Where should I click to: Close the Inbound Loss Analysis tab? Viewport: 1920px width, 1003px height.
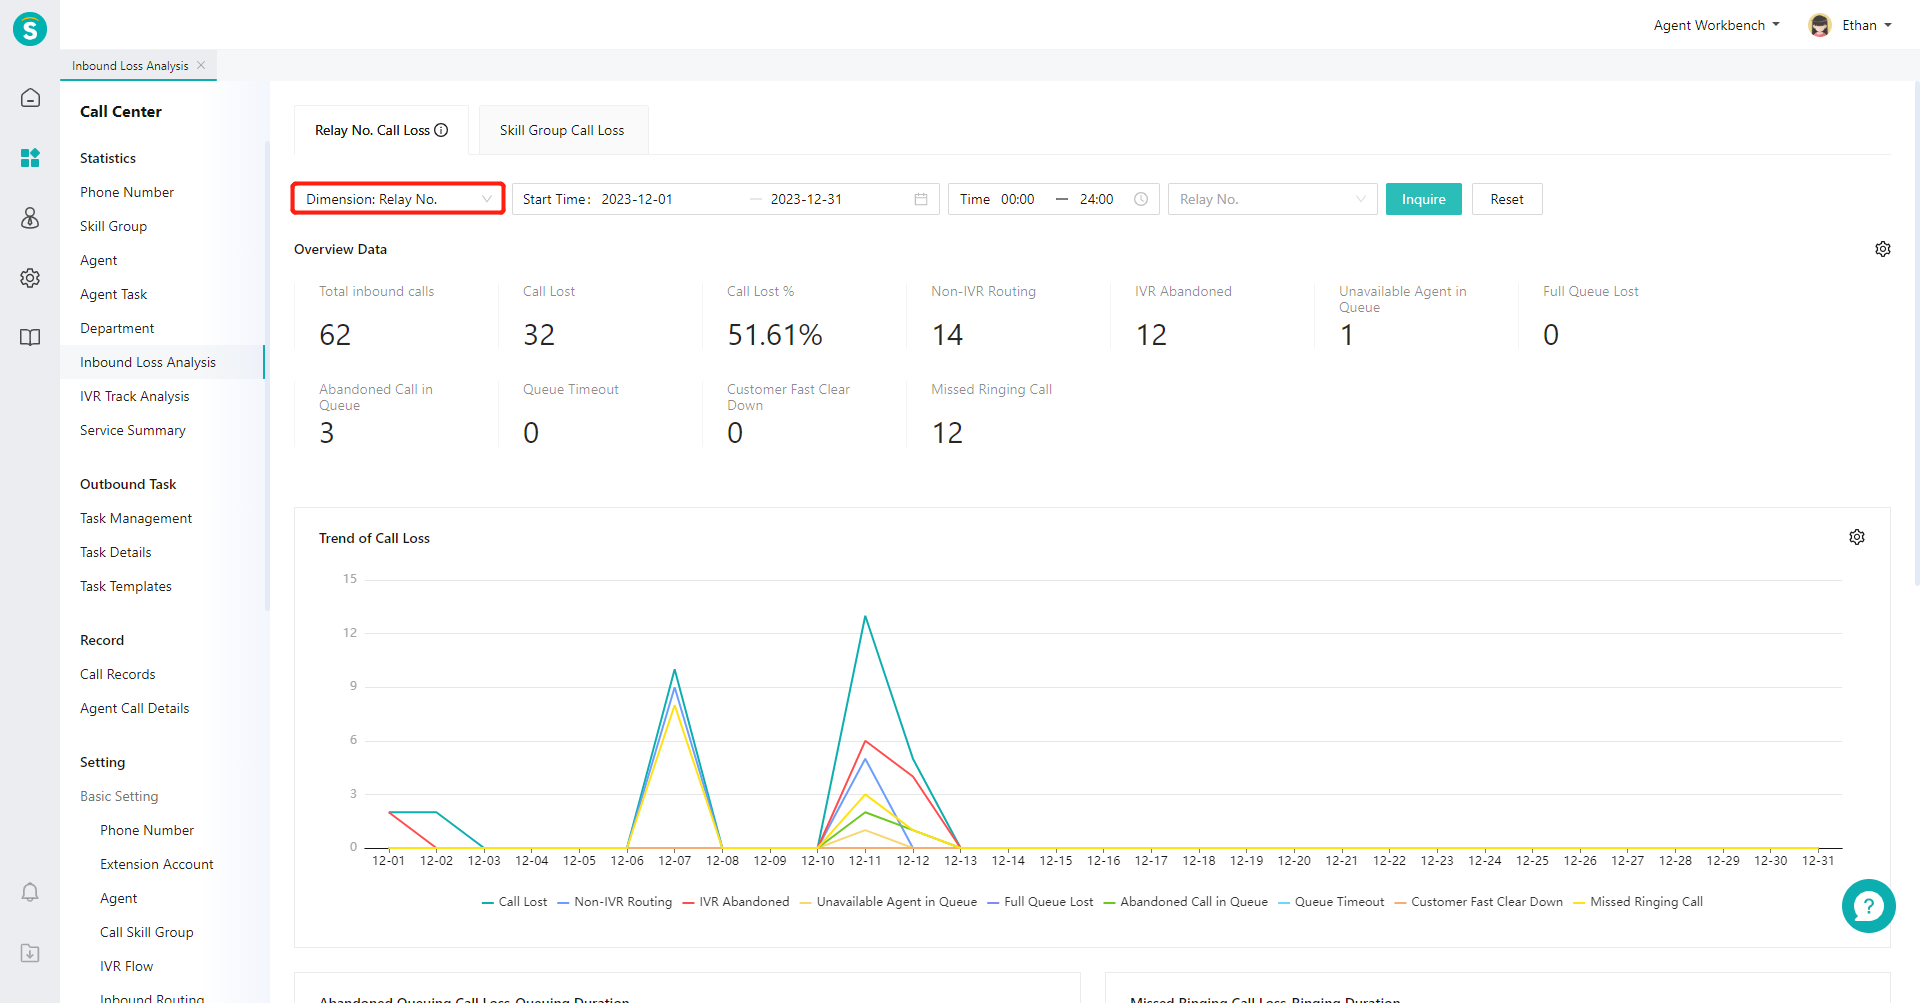click(x=201, y=65)
